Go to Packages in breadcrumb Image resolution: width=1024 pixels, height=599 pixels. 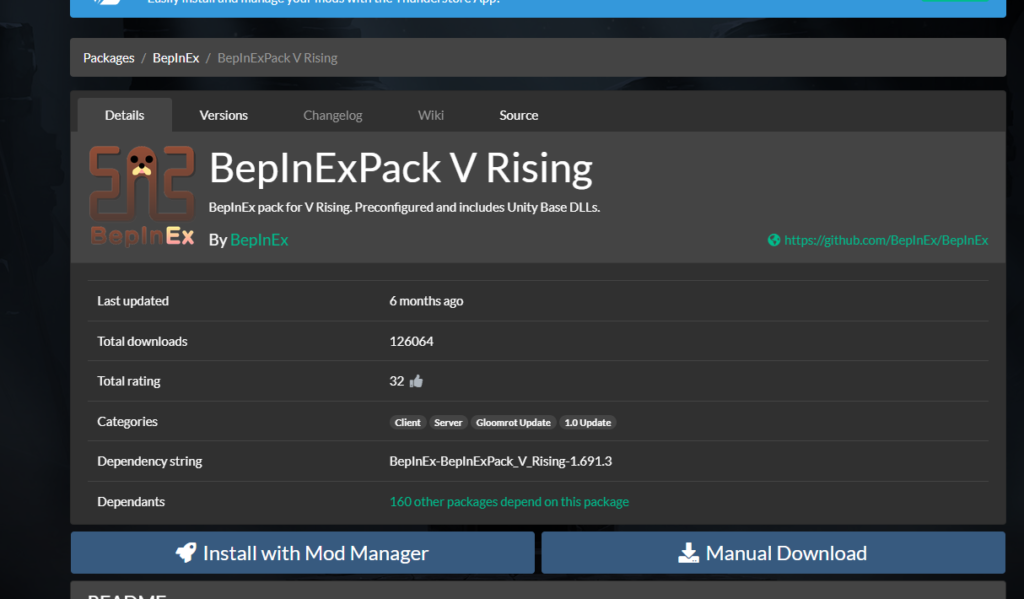[109, 58]
